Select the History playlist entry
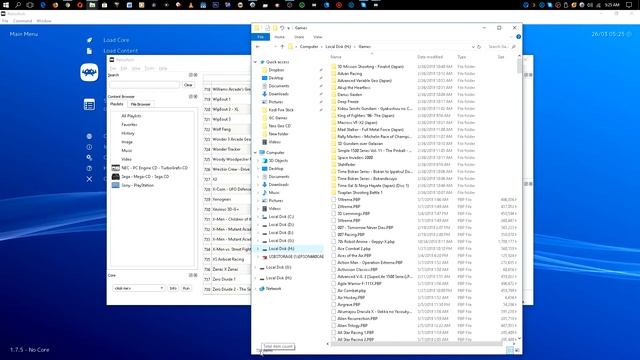This screenshot has height=360, width=640. [128, 133]
